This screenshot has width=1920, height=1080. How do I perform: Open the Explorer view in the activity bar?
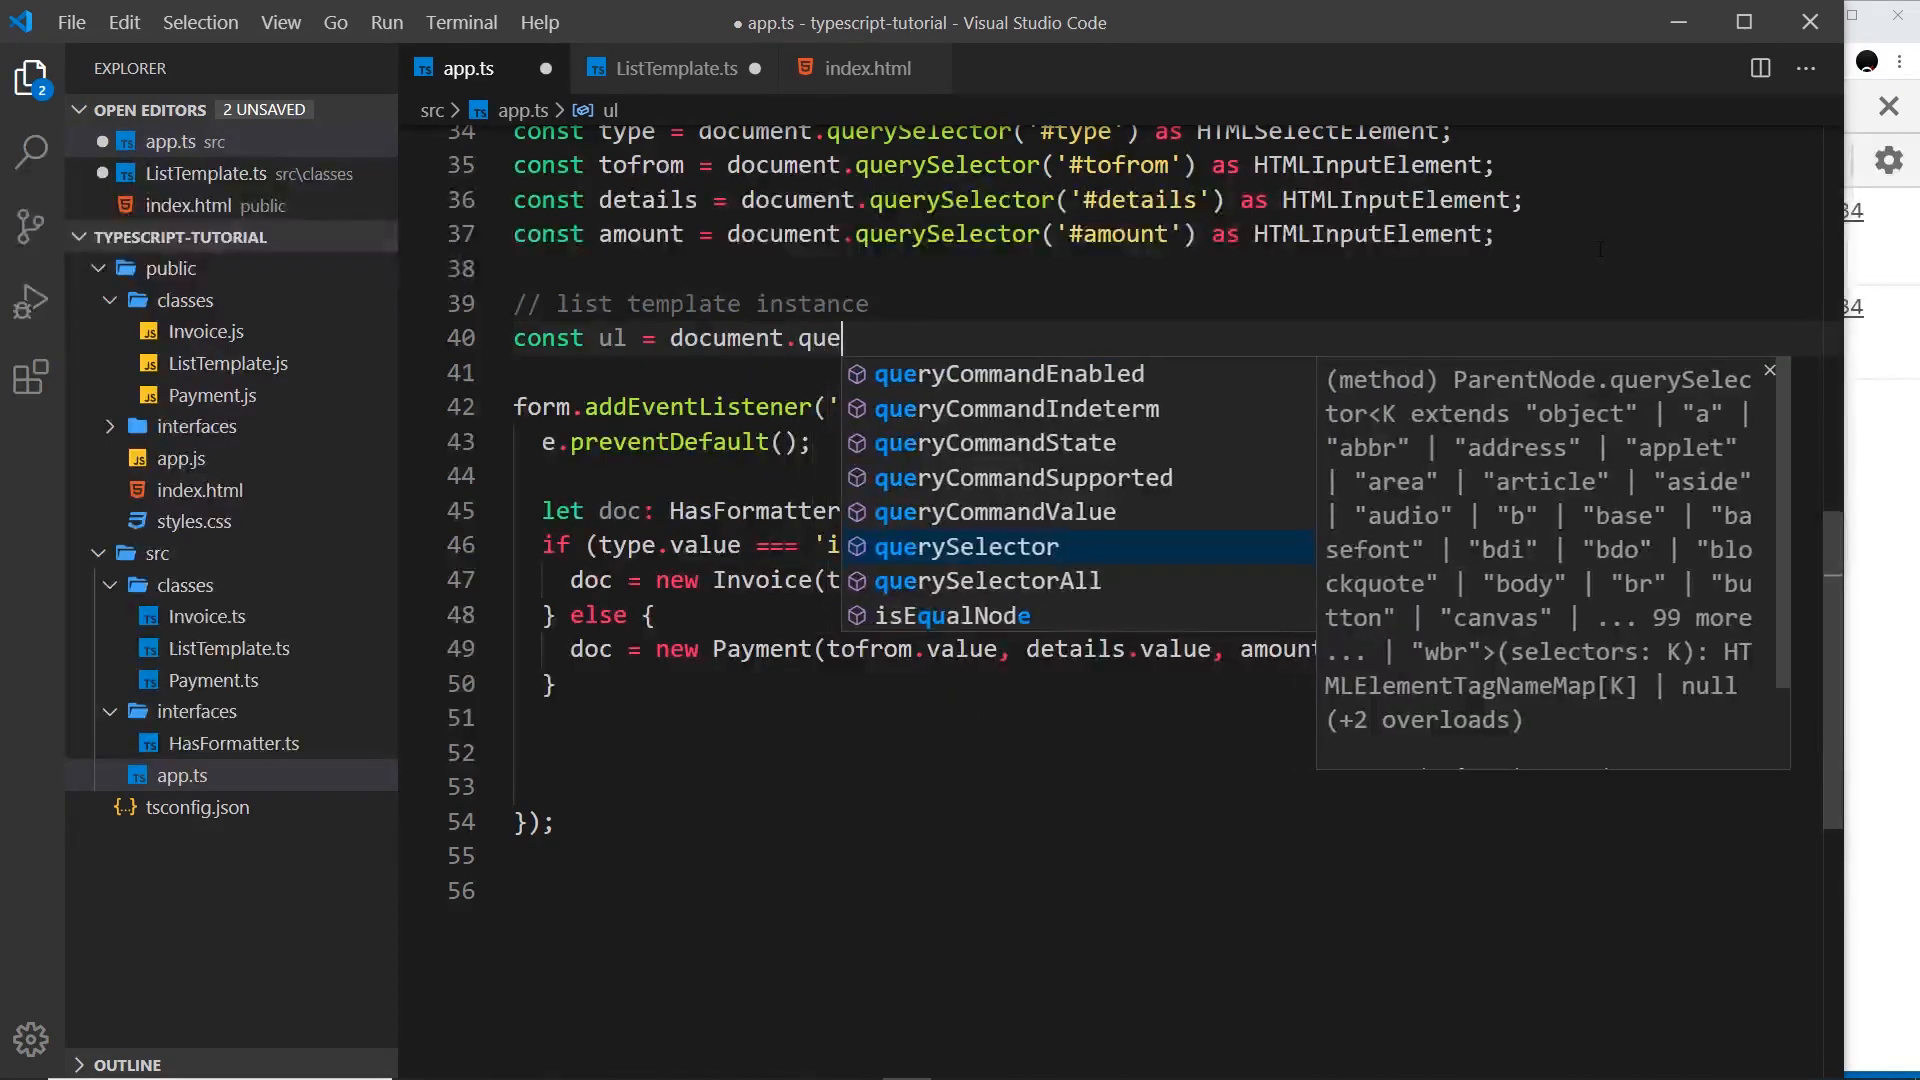tap(31, 78)
